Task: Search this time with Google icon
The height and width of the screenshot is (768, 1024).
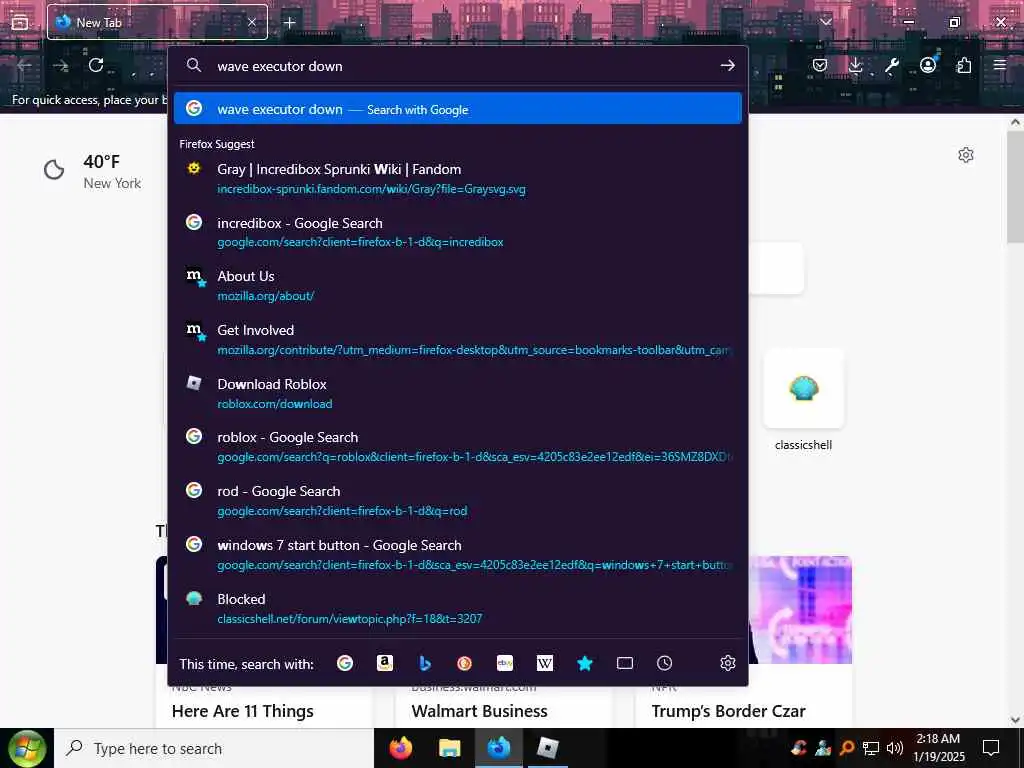Action: (345, 664)
